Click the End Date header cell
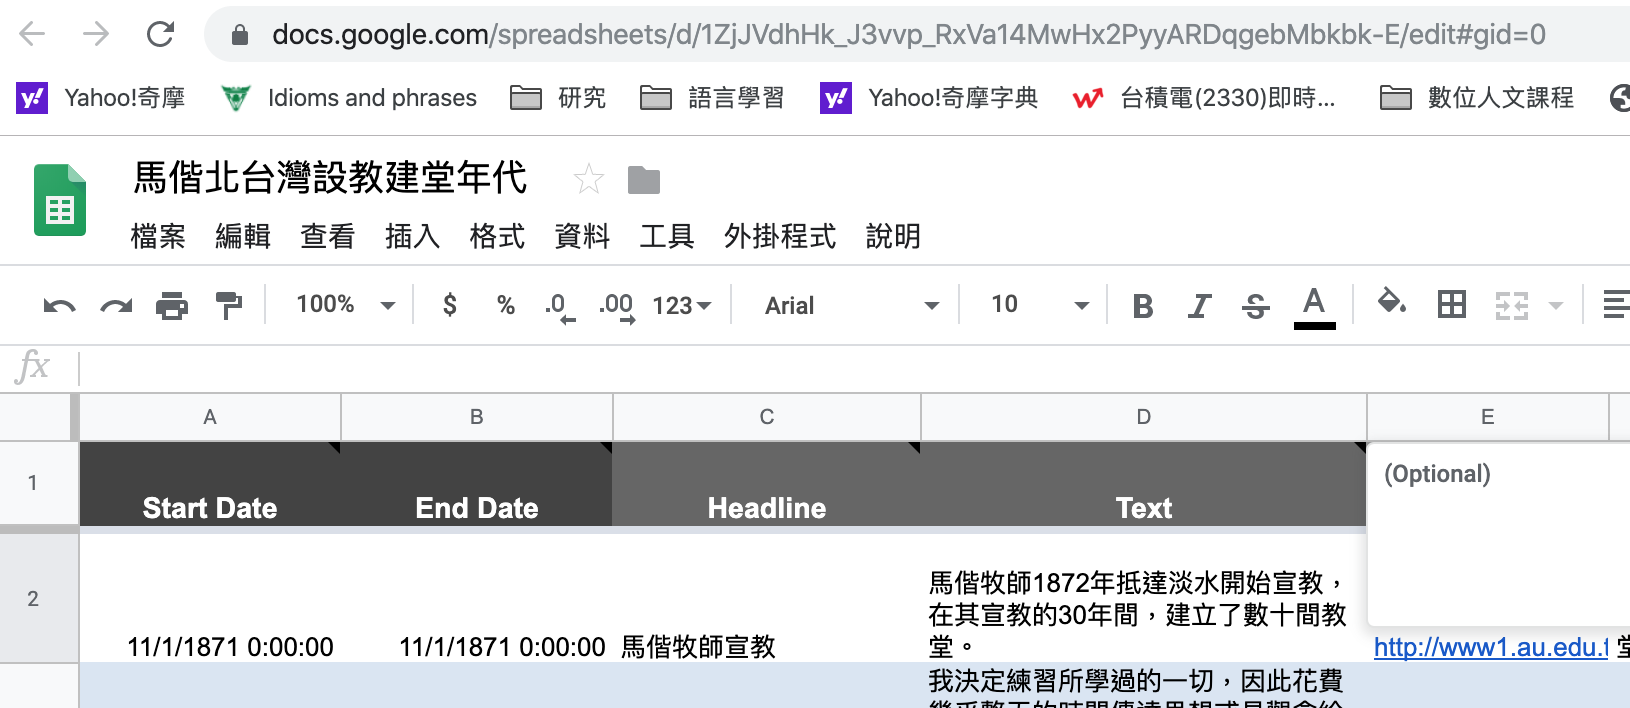Viewport: 1630px width, 708px height. 477,484
